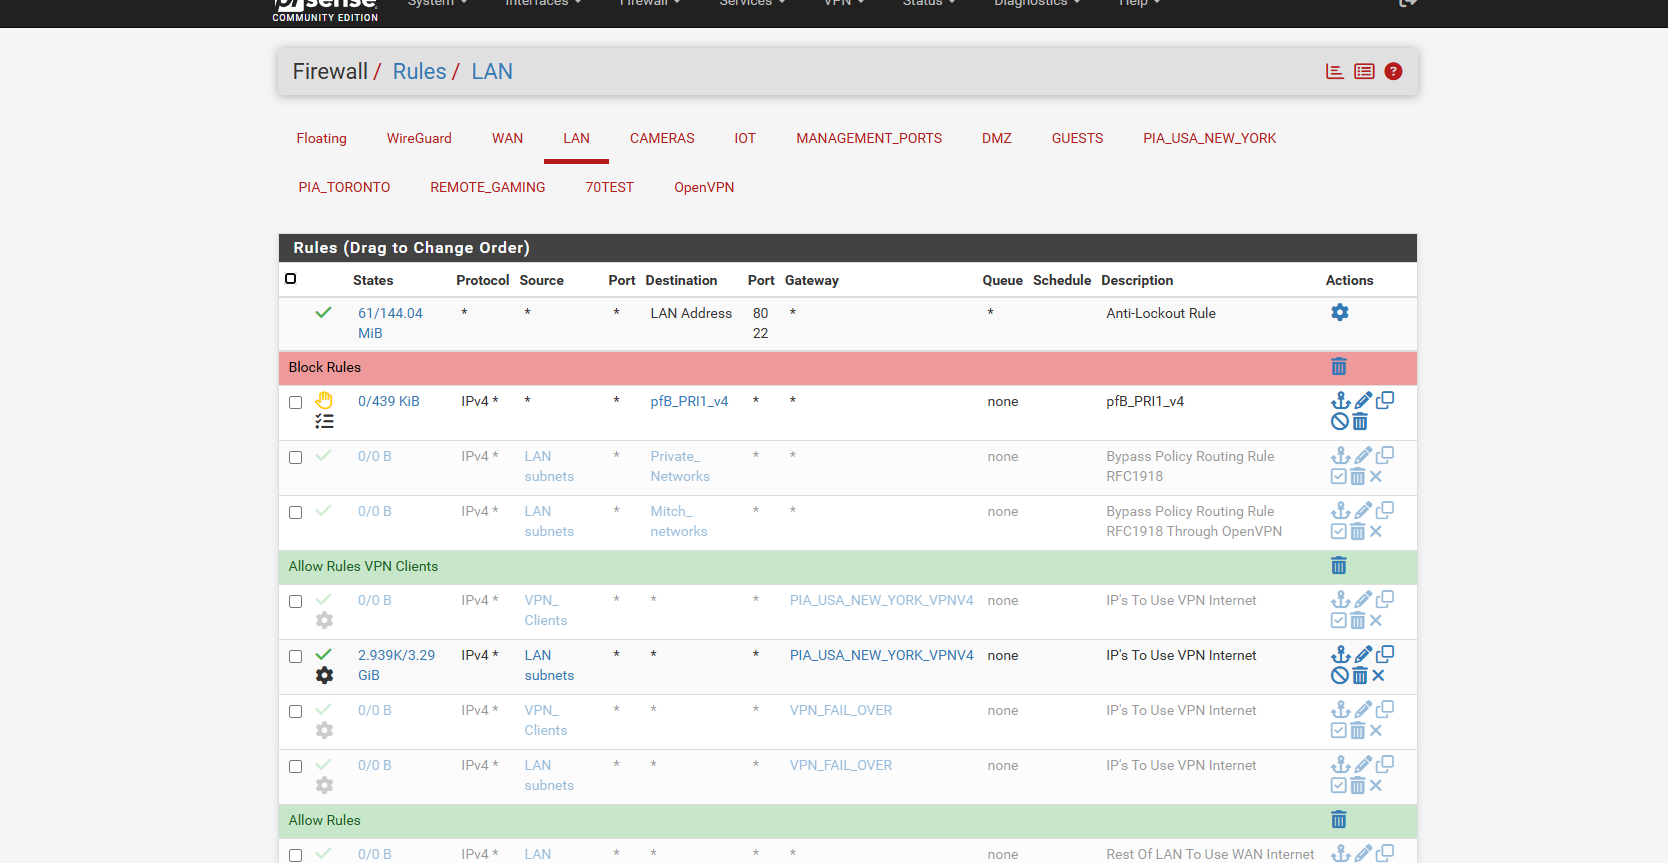1668x863 pixels.
Task: Open the CAMERAS interface tab
Action: 662,138
